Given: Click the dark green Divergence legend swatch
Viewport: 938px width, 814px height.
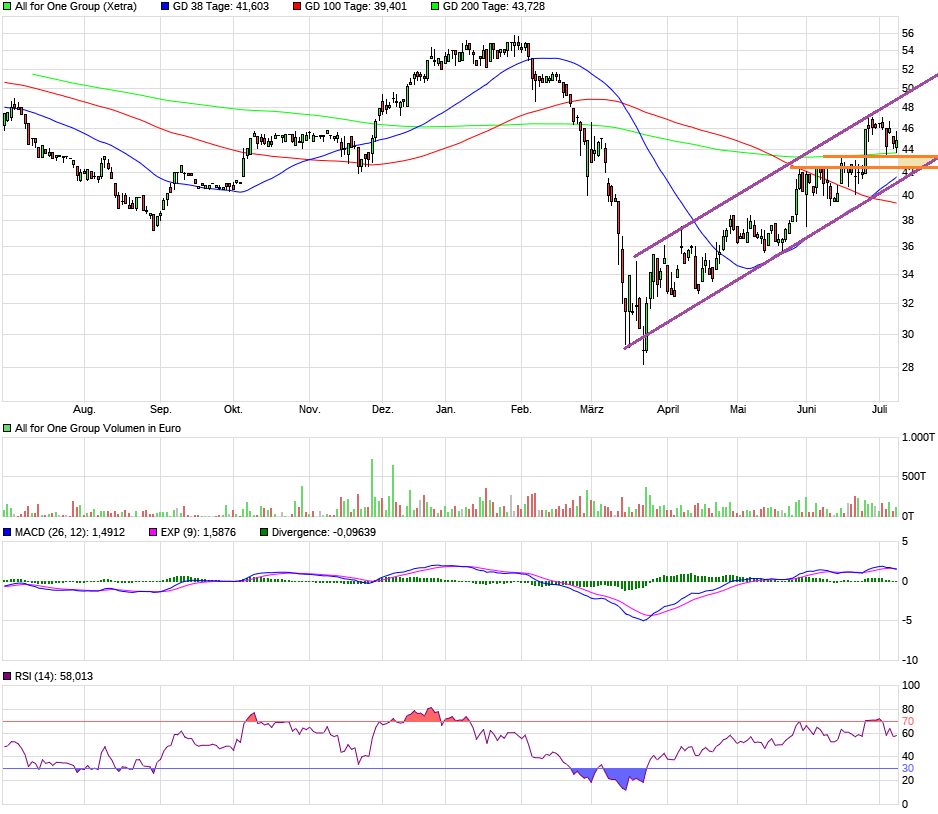Looking at the screenshot, I should tap(264, 533).
